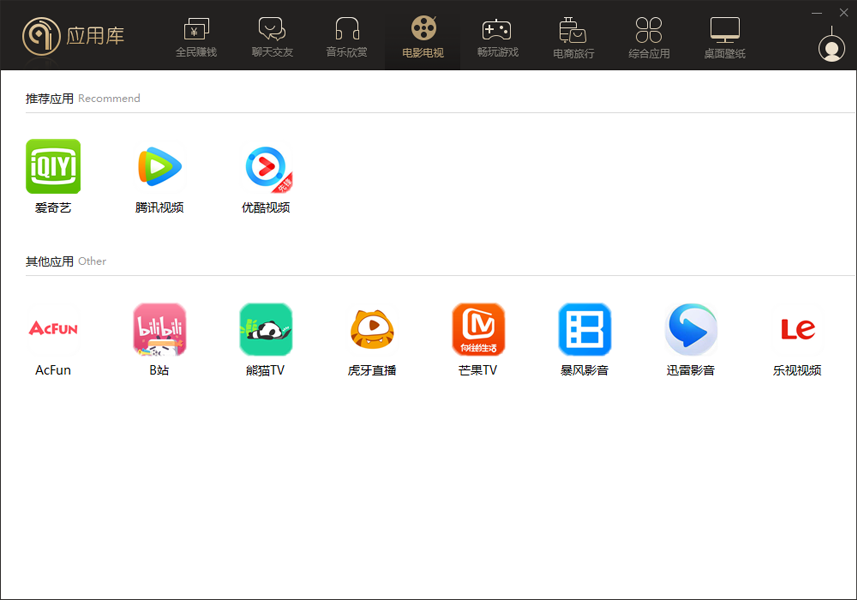The width and height of the screenshot is (857, 600).
Task: Open the 桌面壁纸 wallpaper tab
Action: click(x=725, y=37)
